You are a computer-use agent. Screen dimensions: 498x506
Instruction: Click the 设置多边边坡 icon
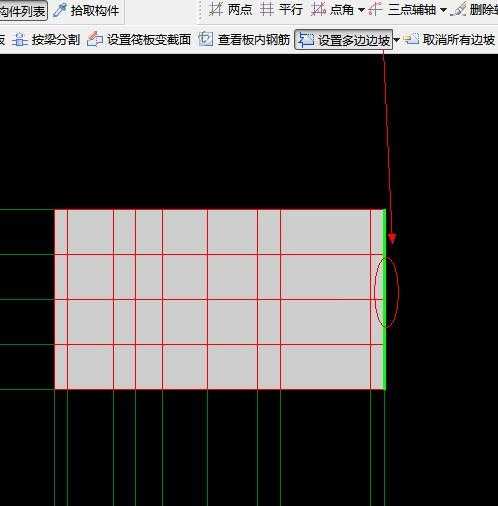pos(305,40)
